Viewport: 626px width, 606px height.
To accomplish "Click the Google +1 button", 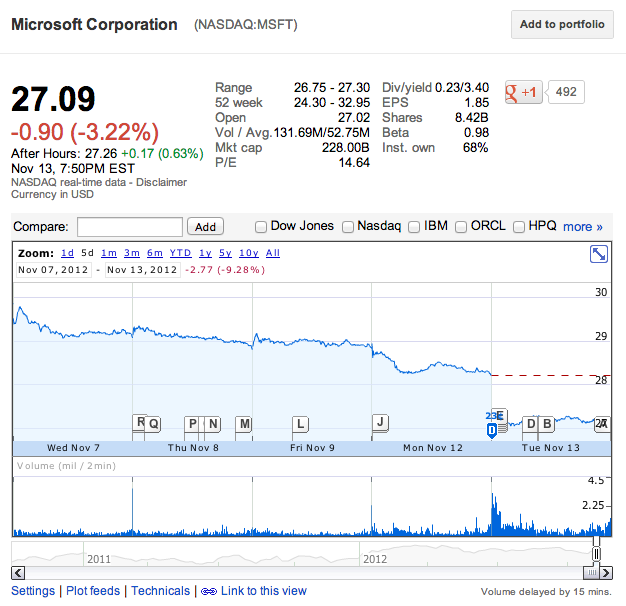I will [523, 93].
